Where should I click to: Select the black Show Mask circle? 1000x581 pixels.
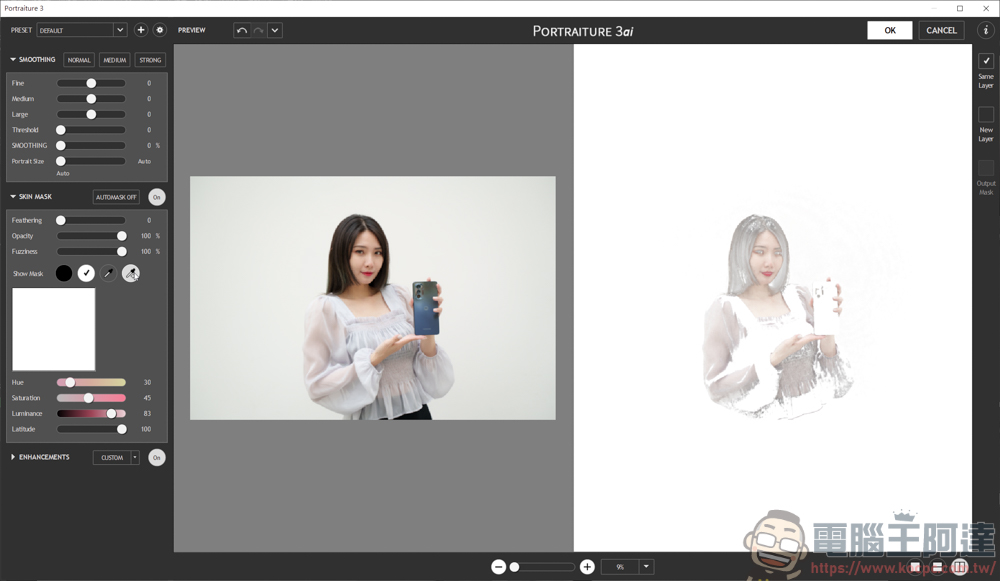coord(64,273)
